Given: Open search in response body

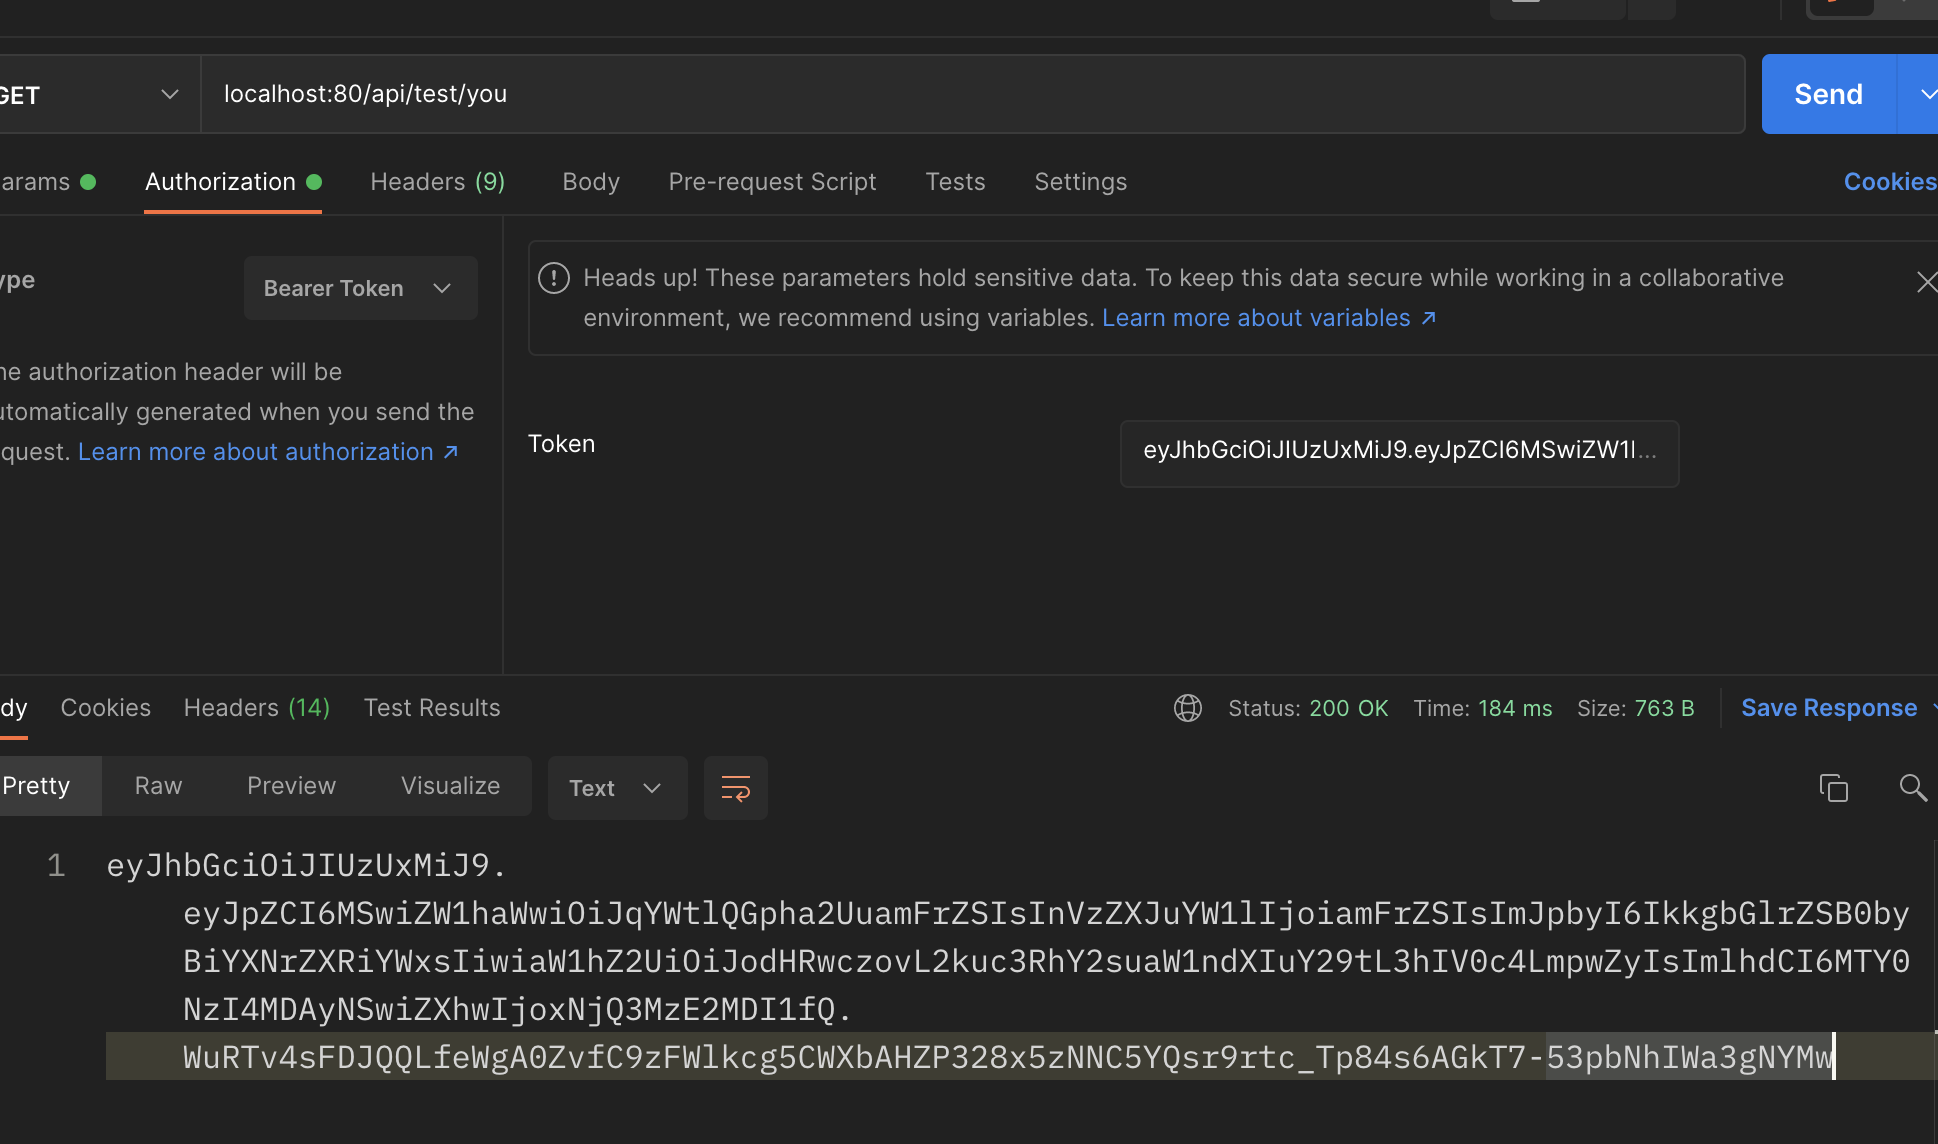Looking at the screenshot, I should [x=1912, y=788].
